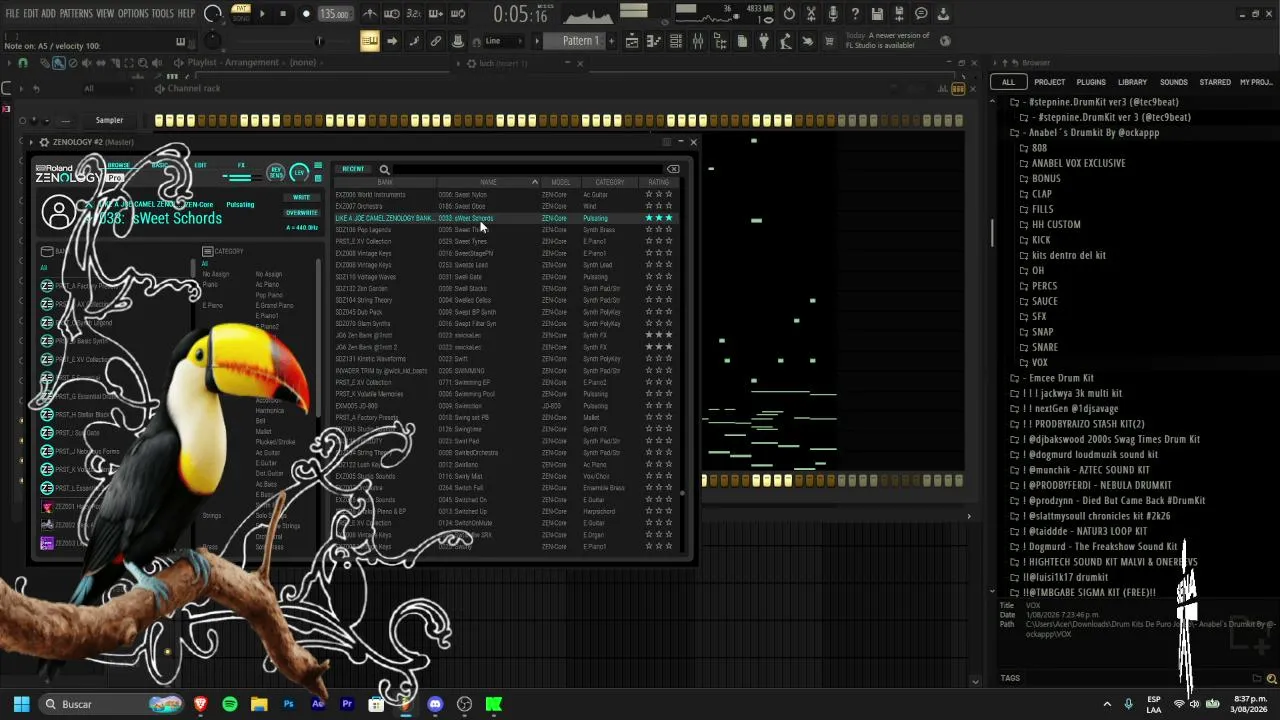Screen dimensions: 1280x720
Task: Open the PATTERNS menu
Action: [76, 14]
